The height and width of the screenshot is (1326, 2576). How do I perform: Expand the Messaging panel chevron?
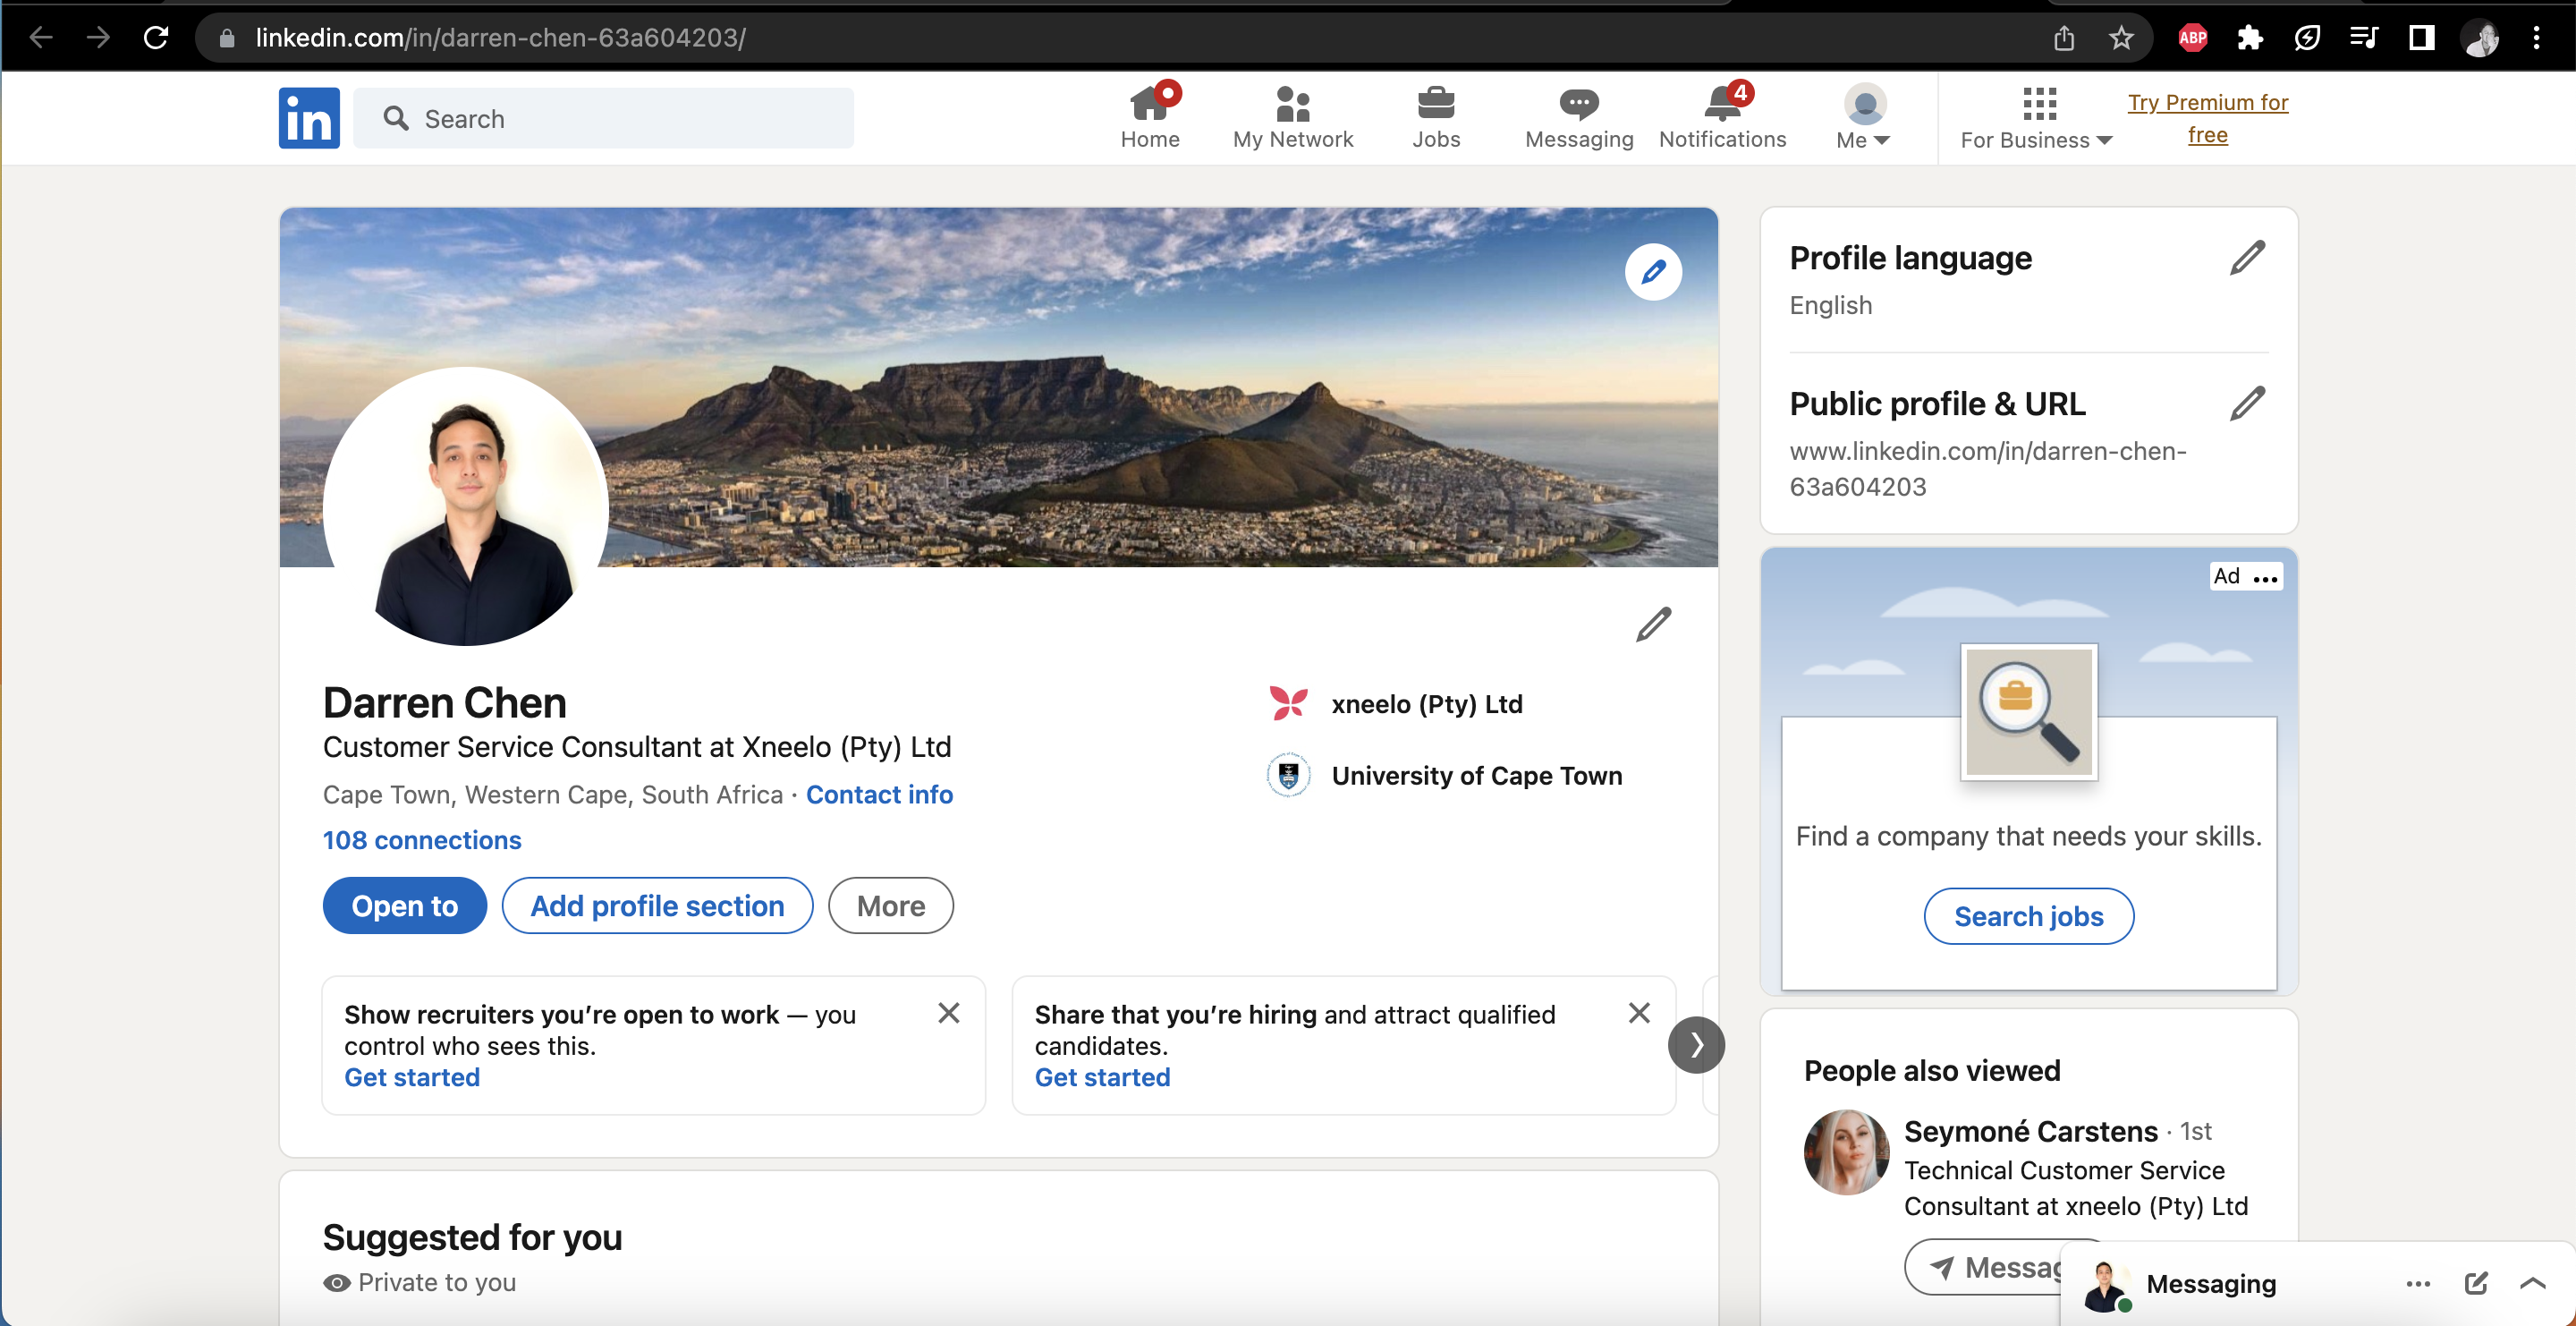click(2532, 1283)
